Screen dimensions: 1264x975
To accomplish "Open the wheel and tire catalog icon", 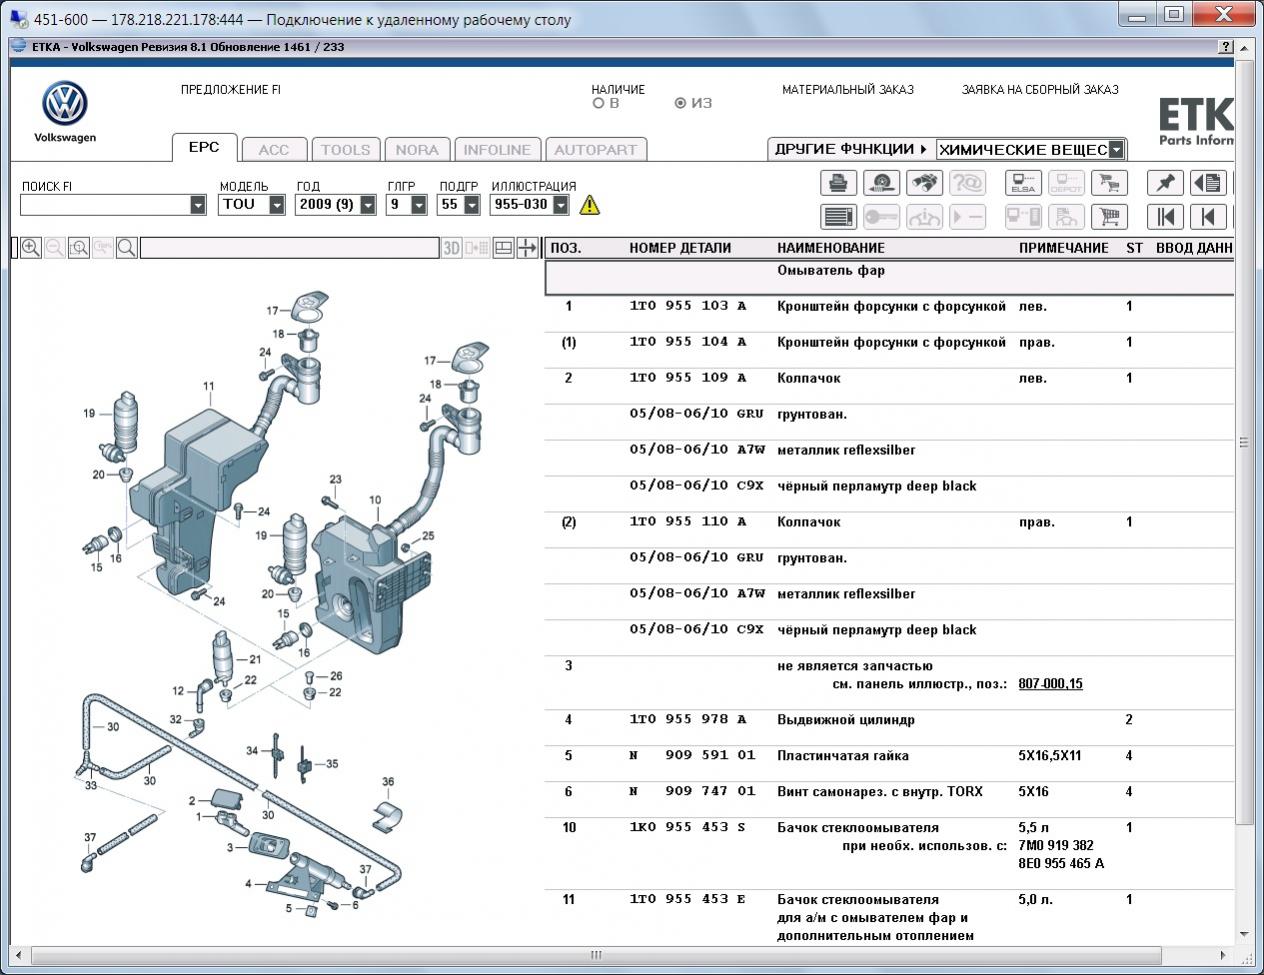I will pyautogui.click(x=881, y=183).
